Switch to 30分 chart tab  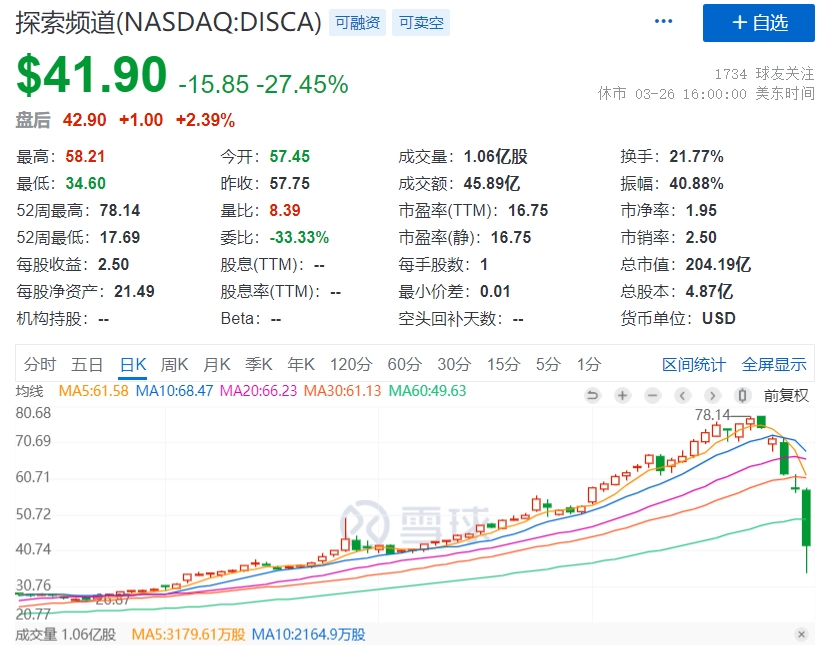click(x=455, y=364)
